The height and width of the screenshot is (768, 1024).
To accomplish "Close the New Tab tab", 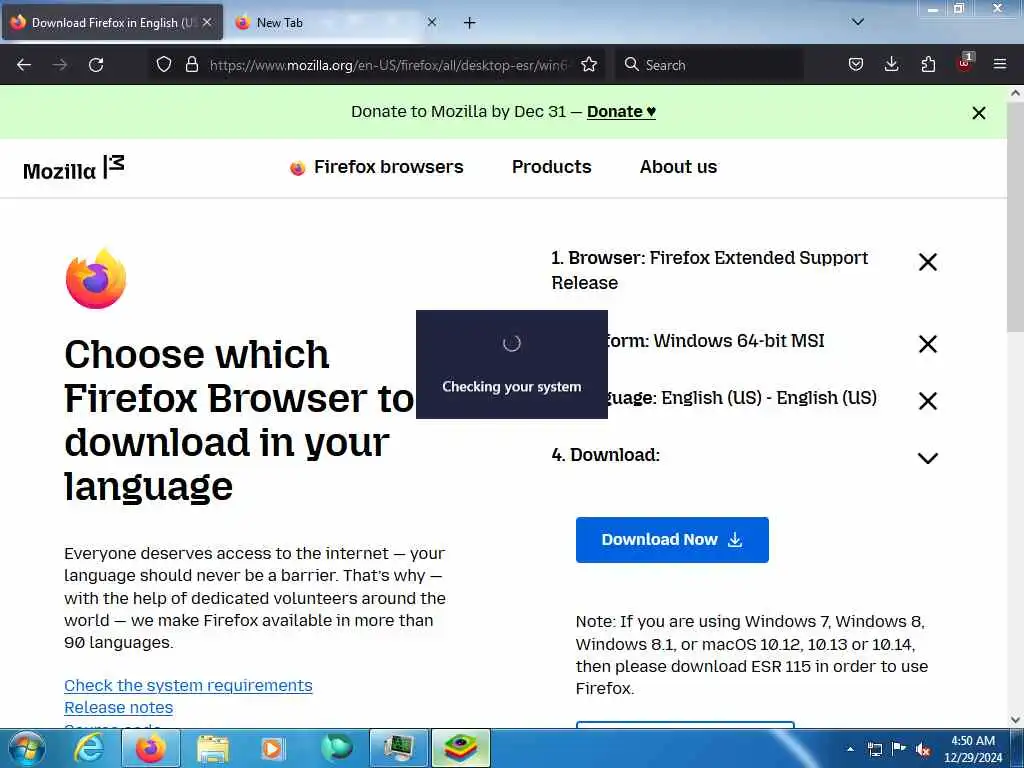I will (432, 22).
